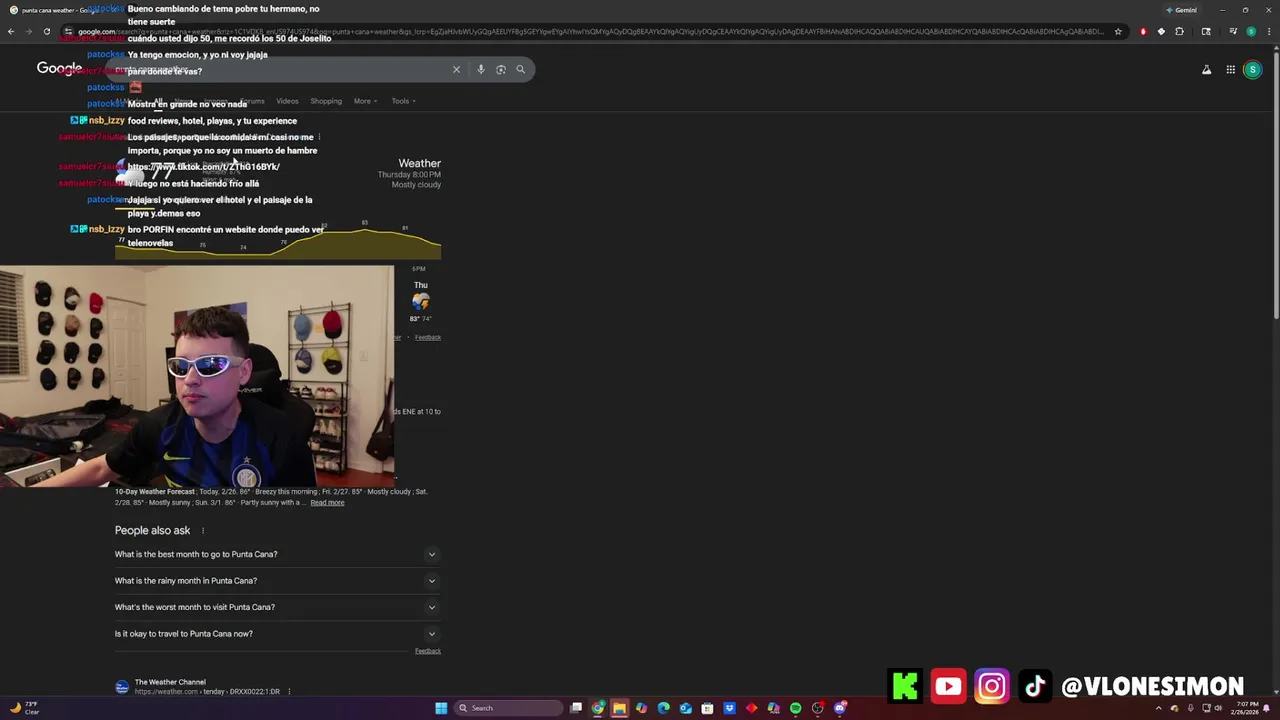The image size is (1280, 720).
Task: Open Microsoft Edge from the taskbar
Action: click(x=663, y=708)
